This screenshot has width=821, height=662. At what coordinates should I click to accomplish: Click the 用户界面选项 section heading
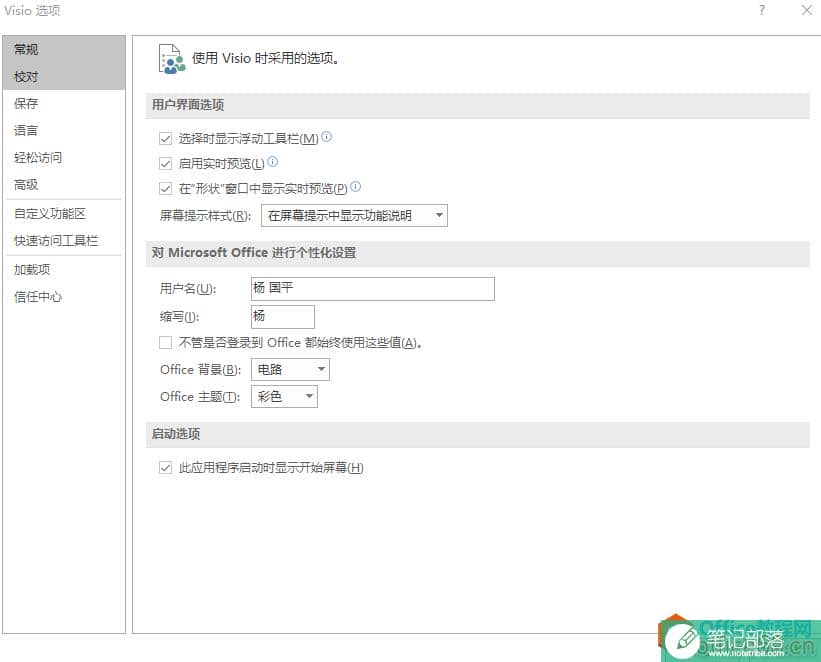(x=188, y=105)
